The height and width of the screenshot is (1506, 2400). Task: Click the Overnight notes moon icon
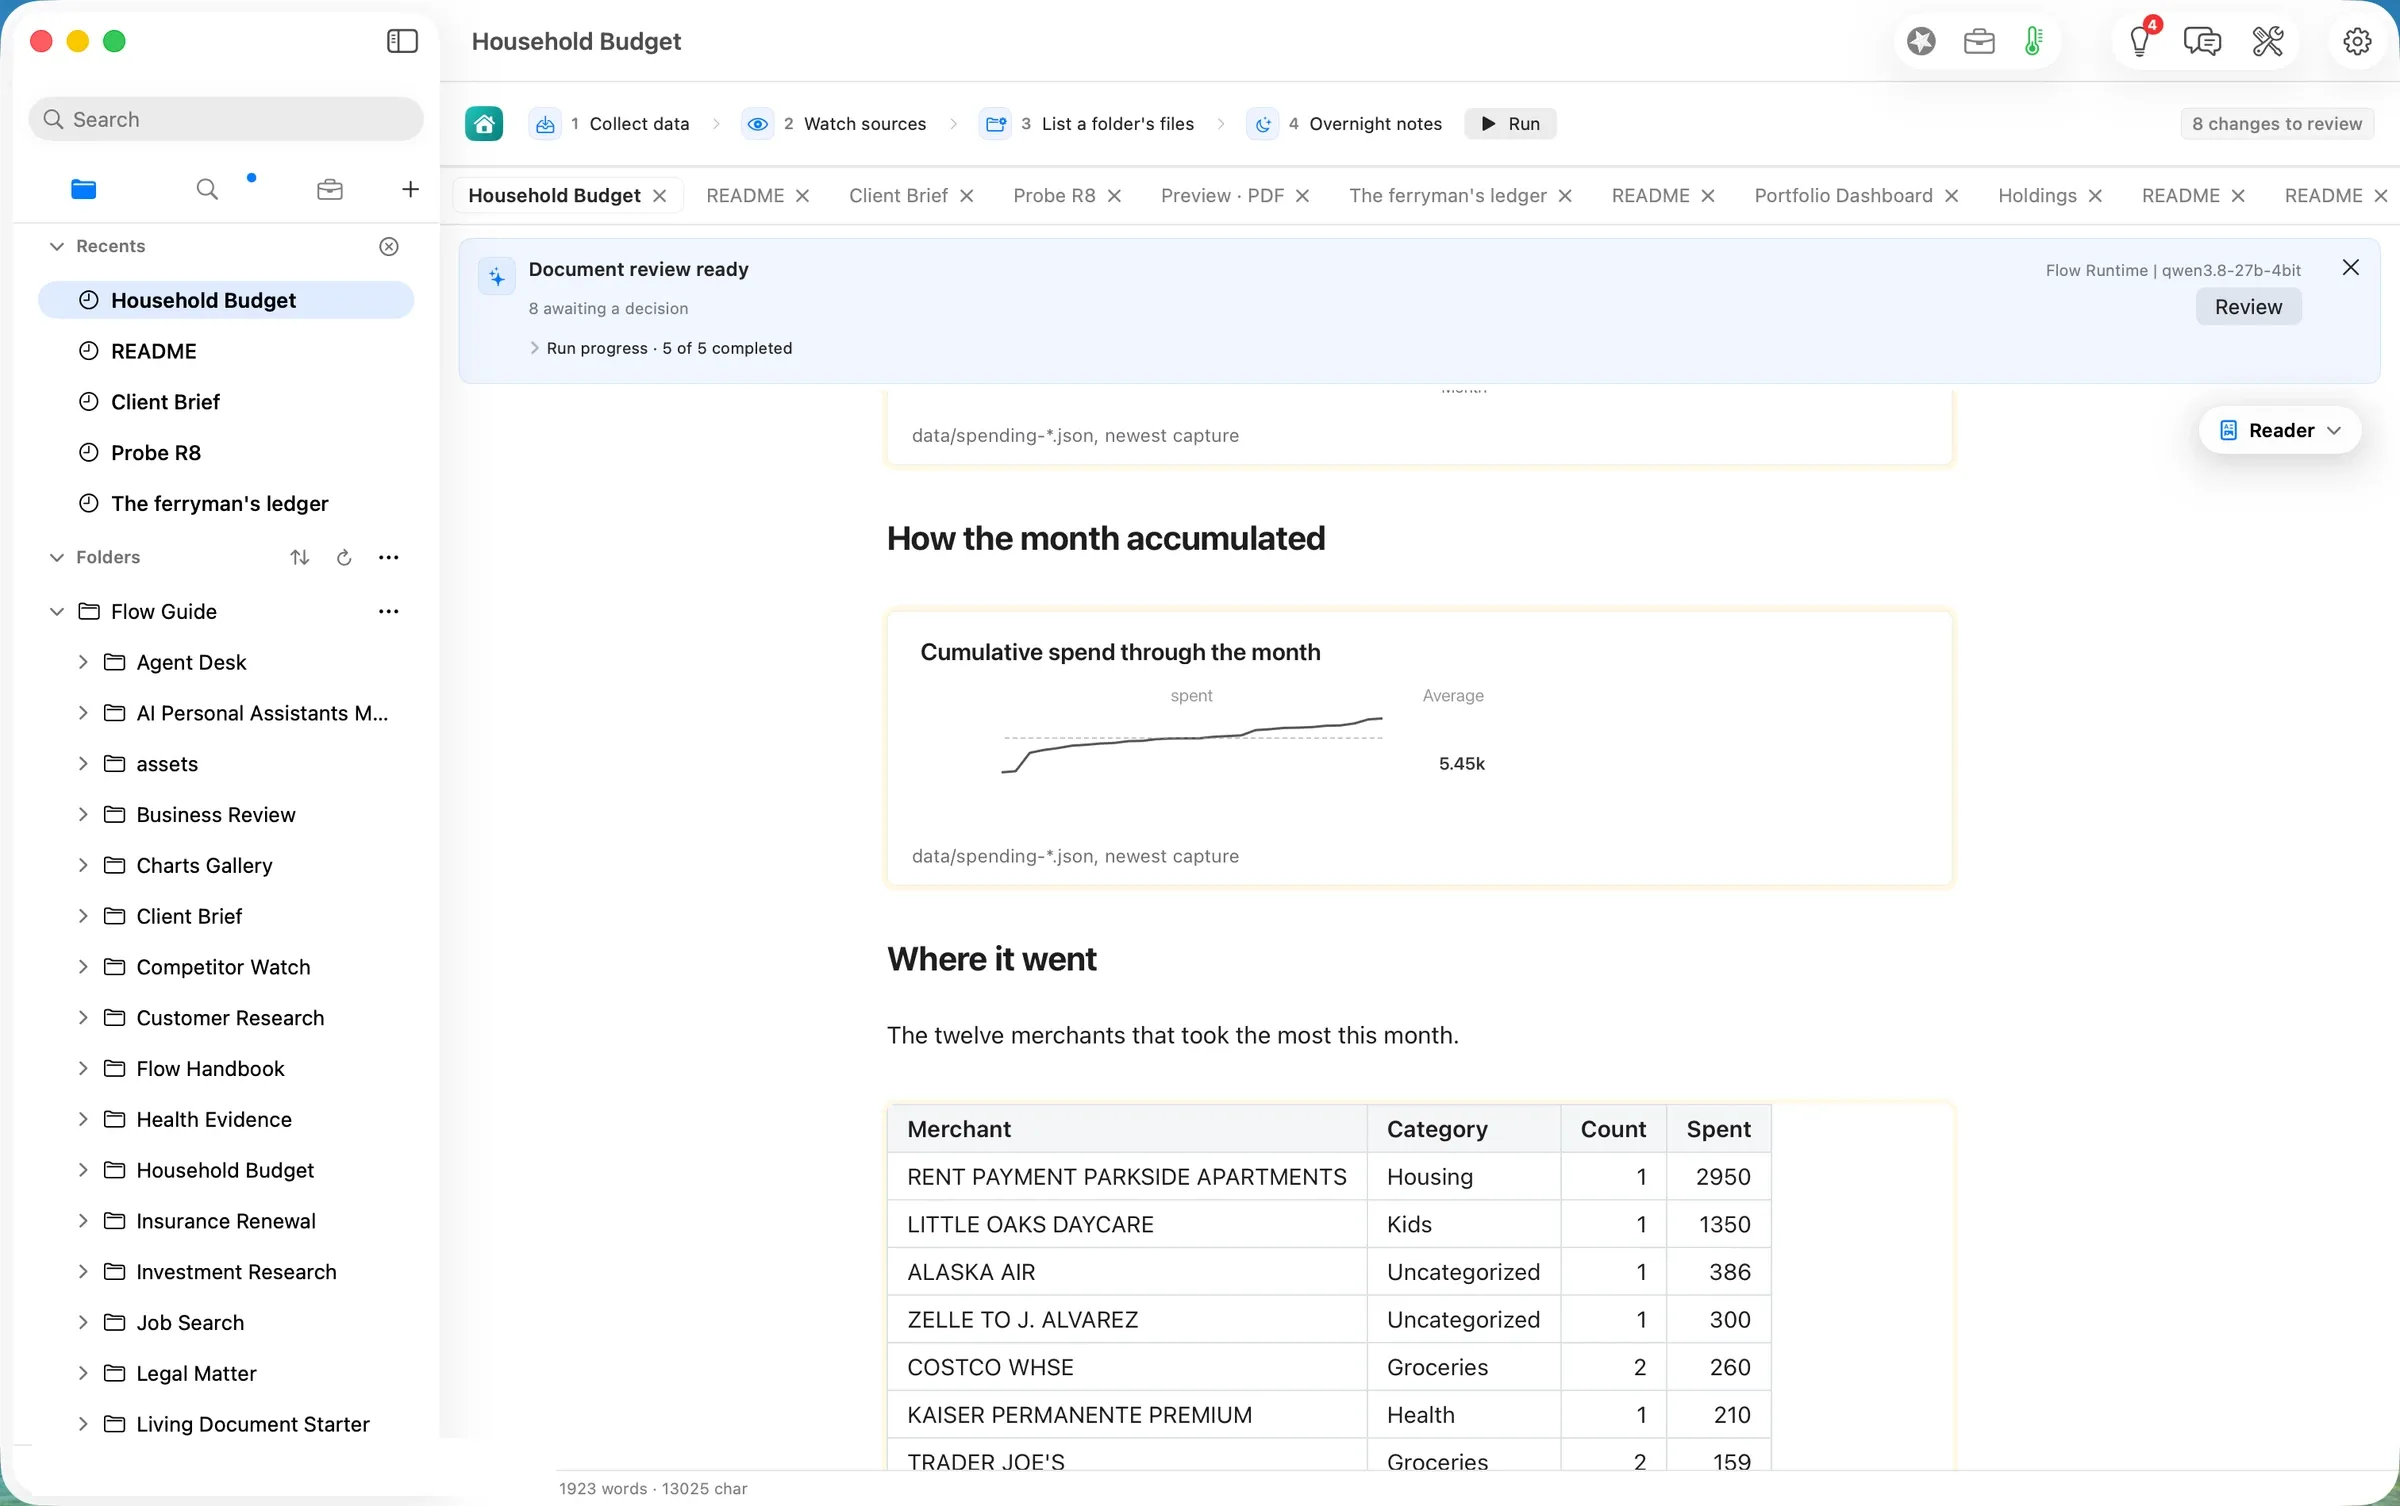[1263, 124]
